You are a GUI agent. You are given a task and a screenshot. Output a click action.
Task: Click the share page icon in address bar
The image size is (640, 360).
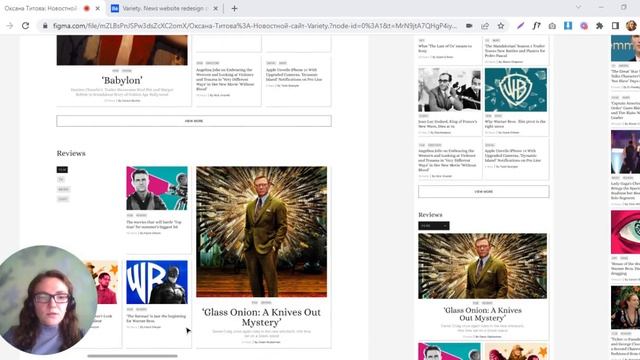tap(485, 26)
